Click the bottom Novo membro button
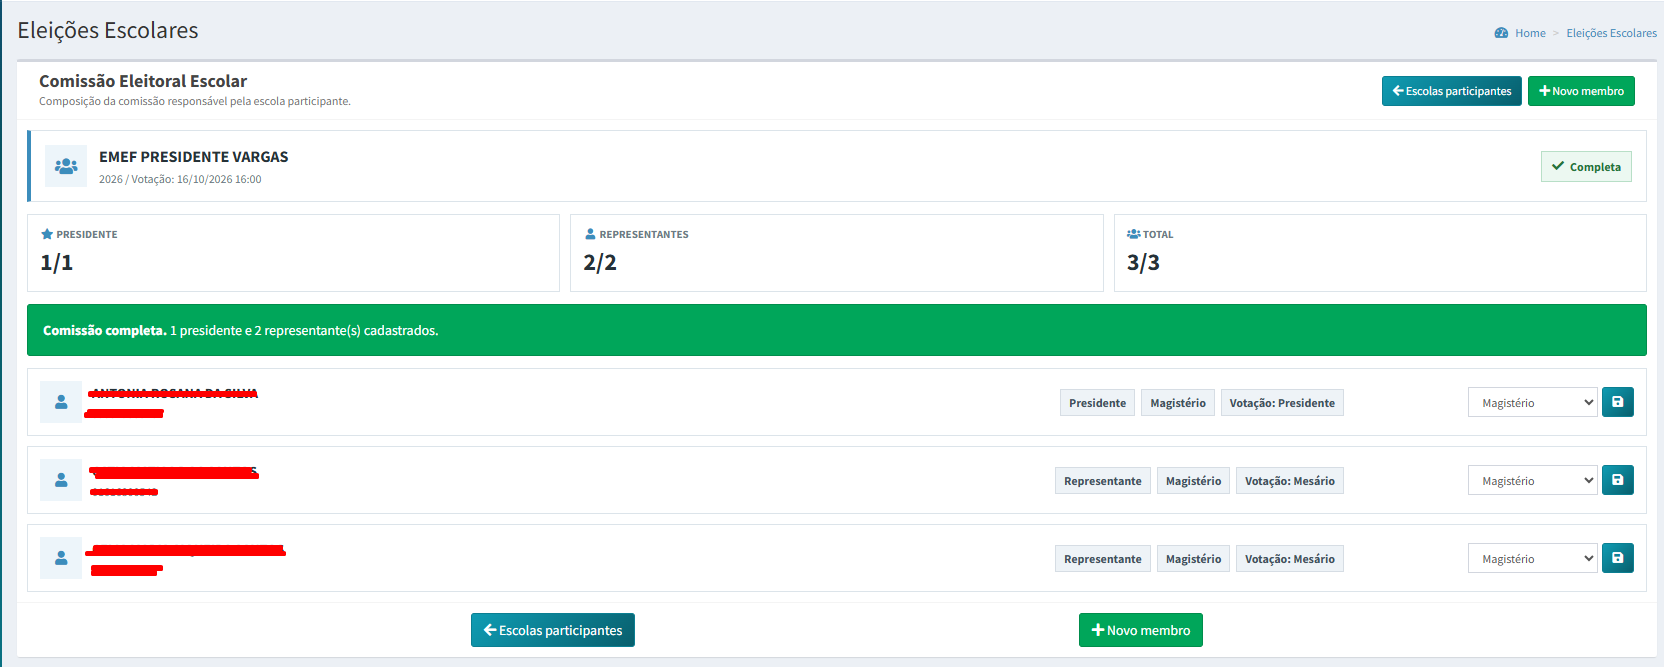 [x=1141, y=630]
